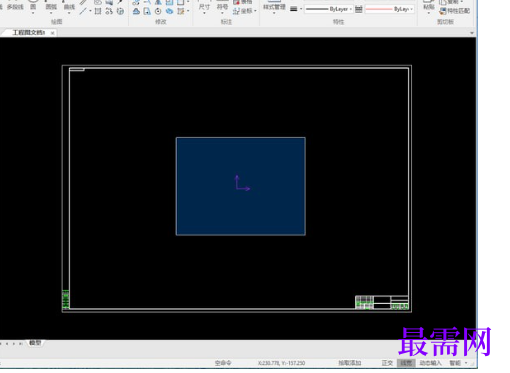The width and height of the screenshot is (510, 373).
Task: Select the 多段线 polyline tool
Action: tap(15, 7)
